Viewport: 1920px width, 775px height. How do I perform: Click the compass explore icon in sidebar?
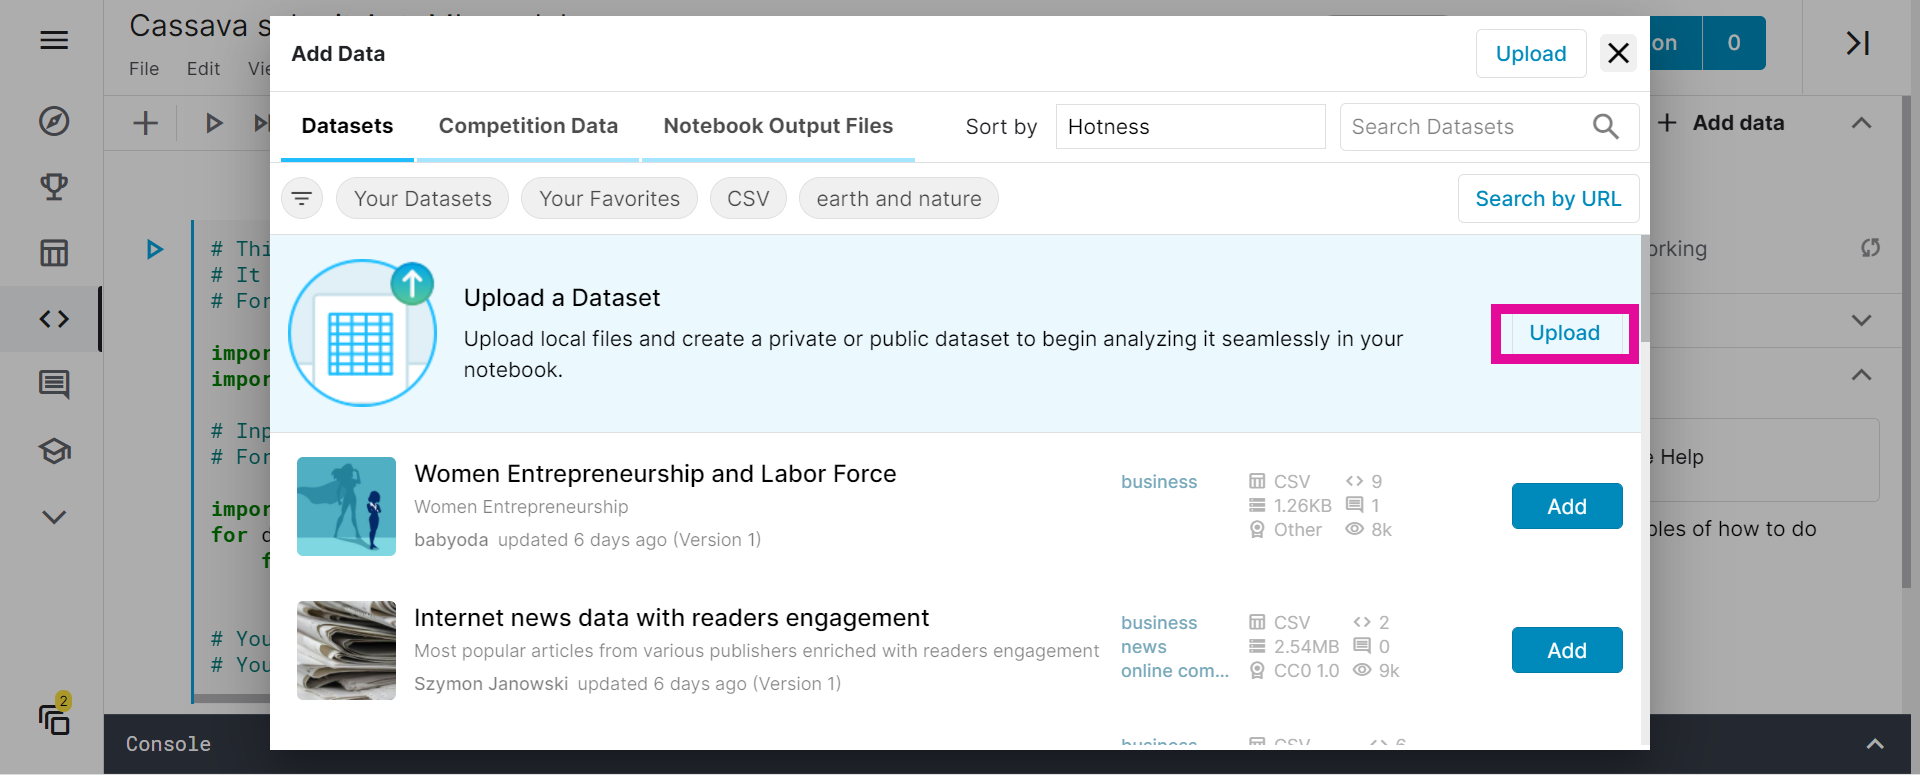(x=54, y=121)
